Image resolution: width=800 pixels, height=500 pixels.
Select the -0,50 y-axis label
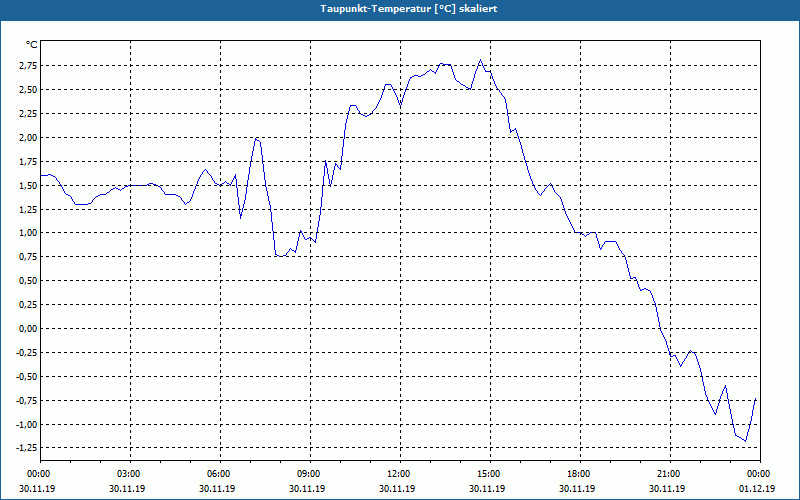pos(27,377)
